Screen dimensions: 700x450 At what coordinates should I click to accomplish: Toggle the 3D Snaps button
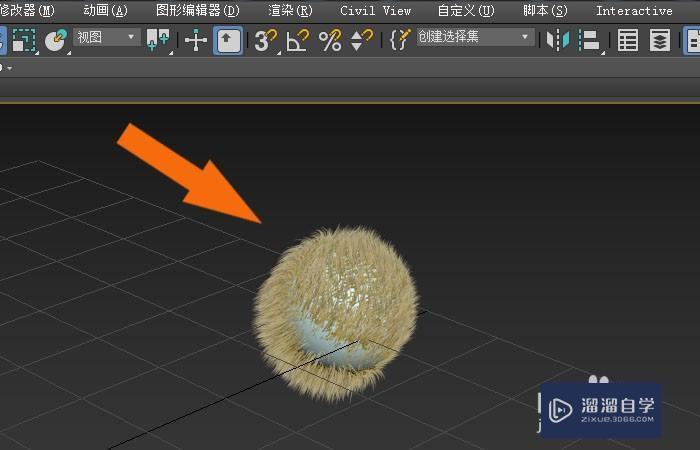pos(266,40)
